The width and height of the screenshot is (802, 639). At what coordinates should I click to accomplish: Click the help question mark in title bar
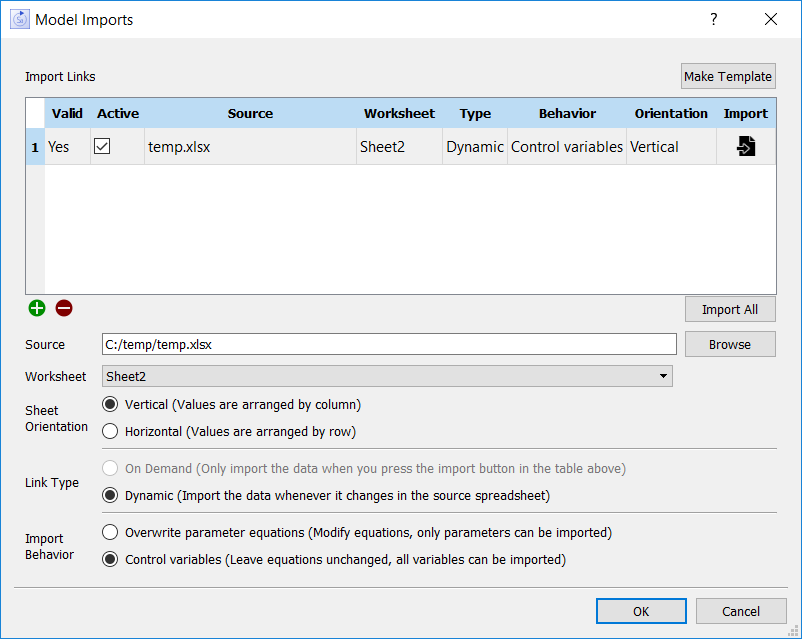tap(714, 19)
